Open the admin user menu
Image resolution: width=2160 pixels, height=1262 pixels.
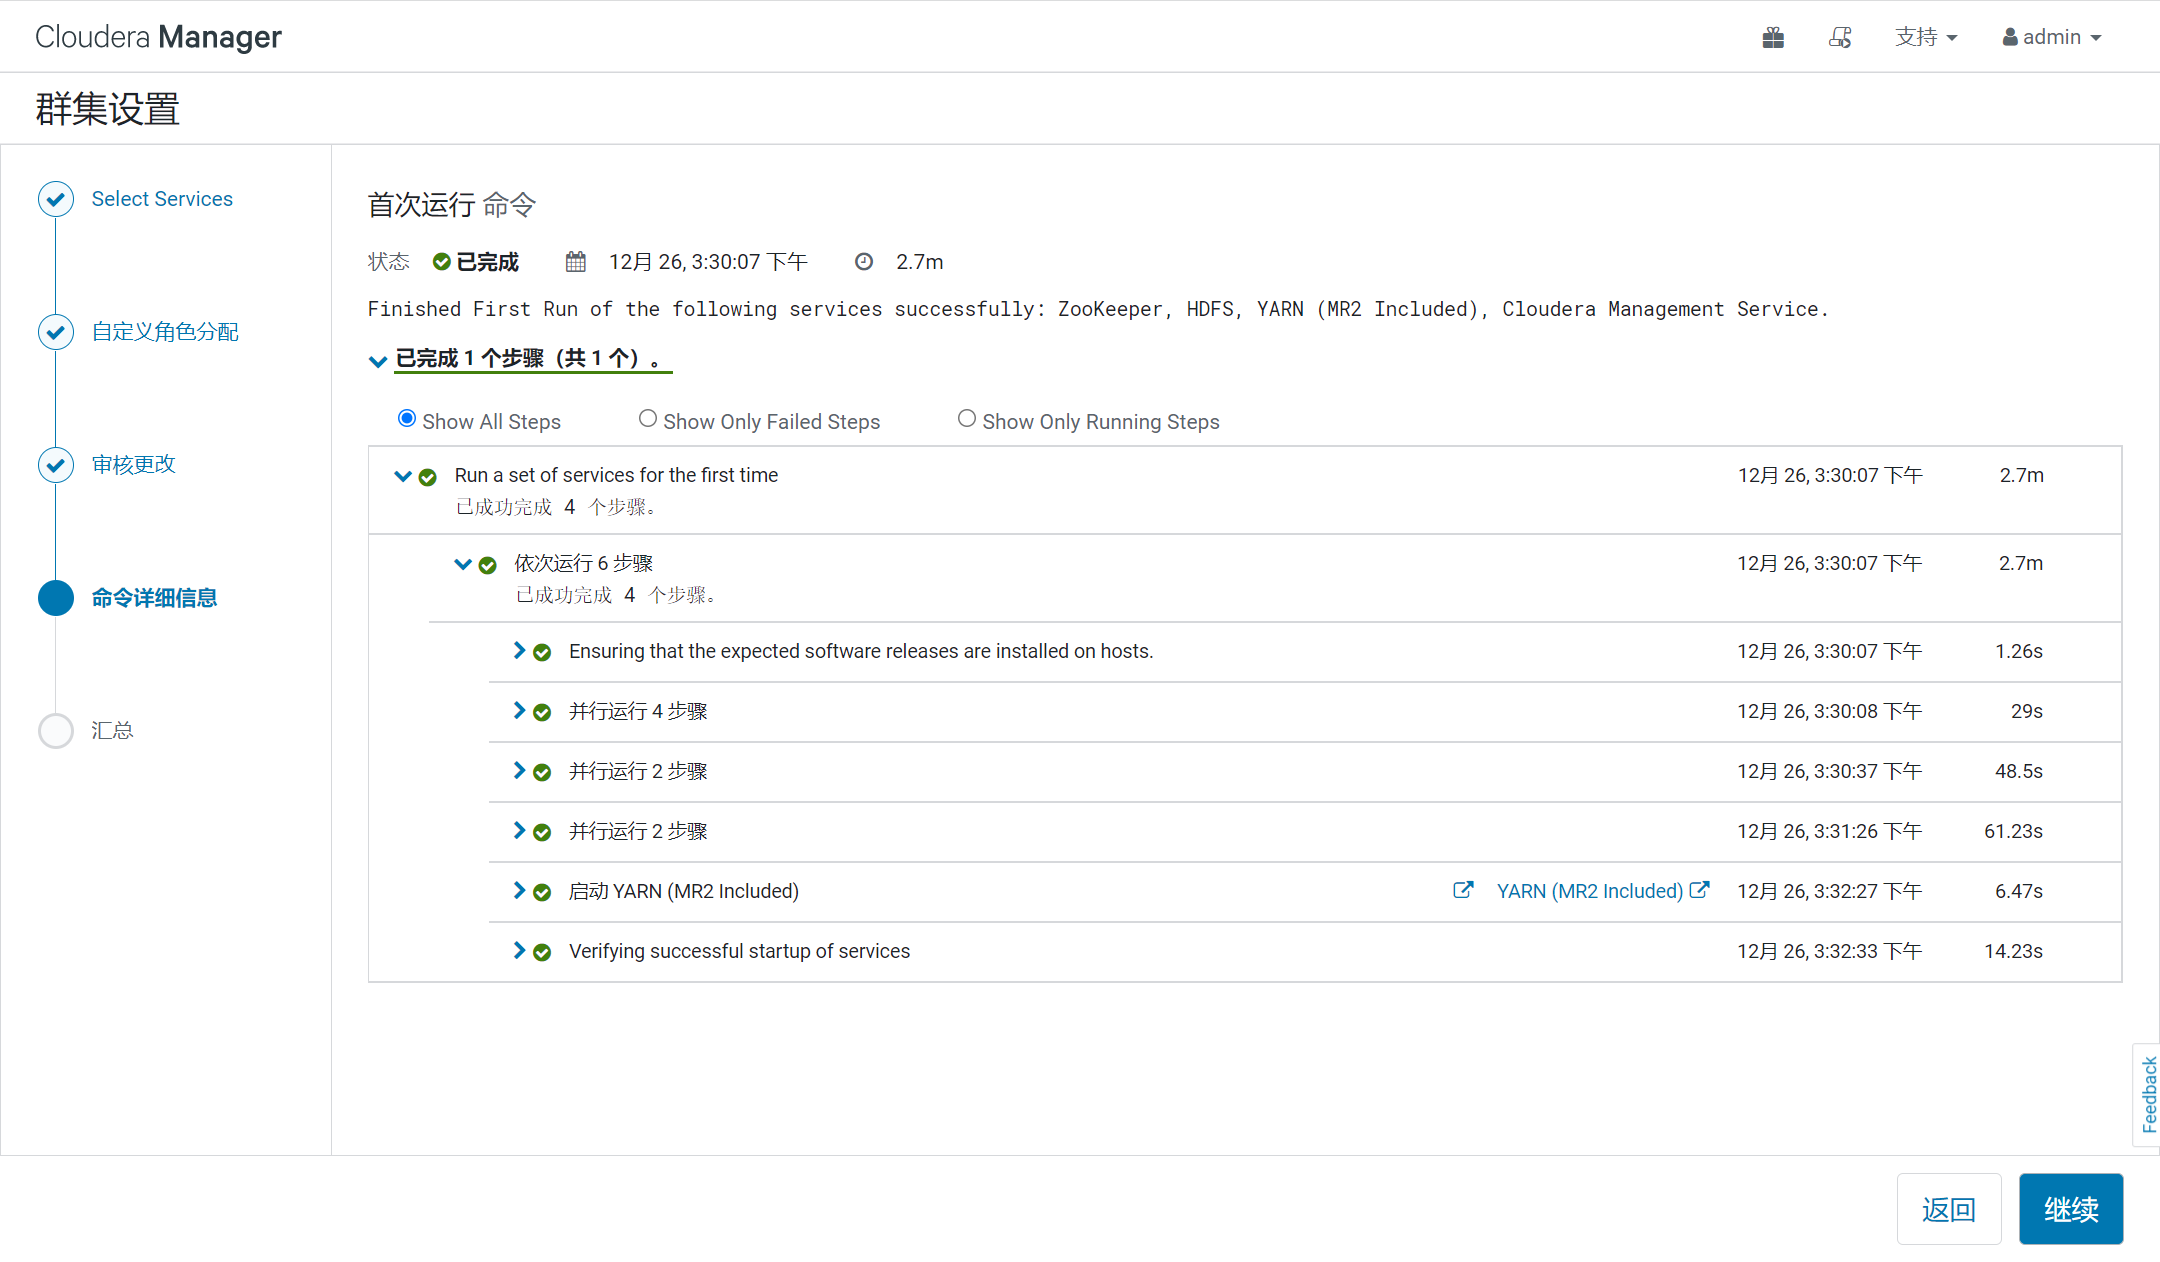(x=2052, y=38)
